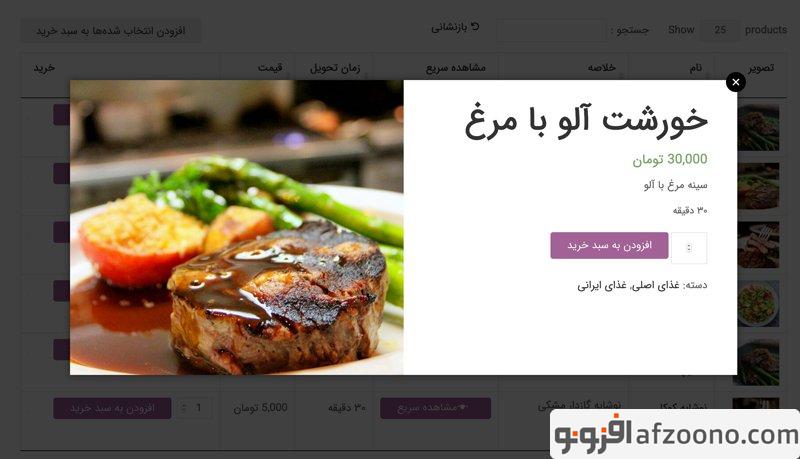Select first product thumbnail in table
This screenshot has width=800, height=459.
(758, 128)
